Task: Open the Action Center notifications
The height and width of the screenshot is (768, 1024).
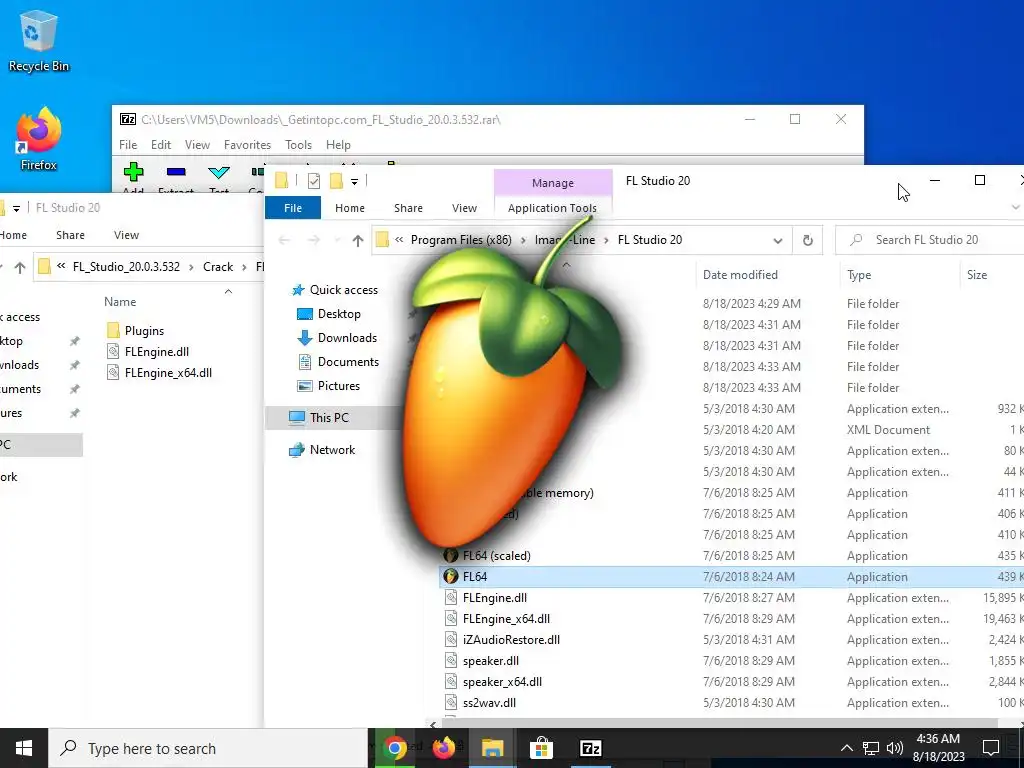Action: click(991, 748)
